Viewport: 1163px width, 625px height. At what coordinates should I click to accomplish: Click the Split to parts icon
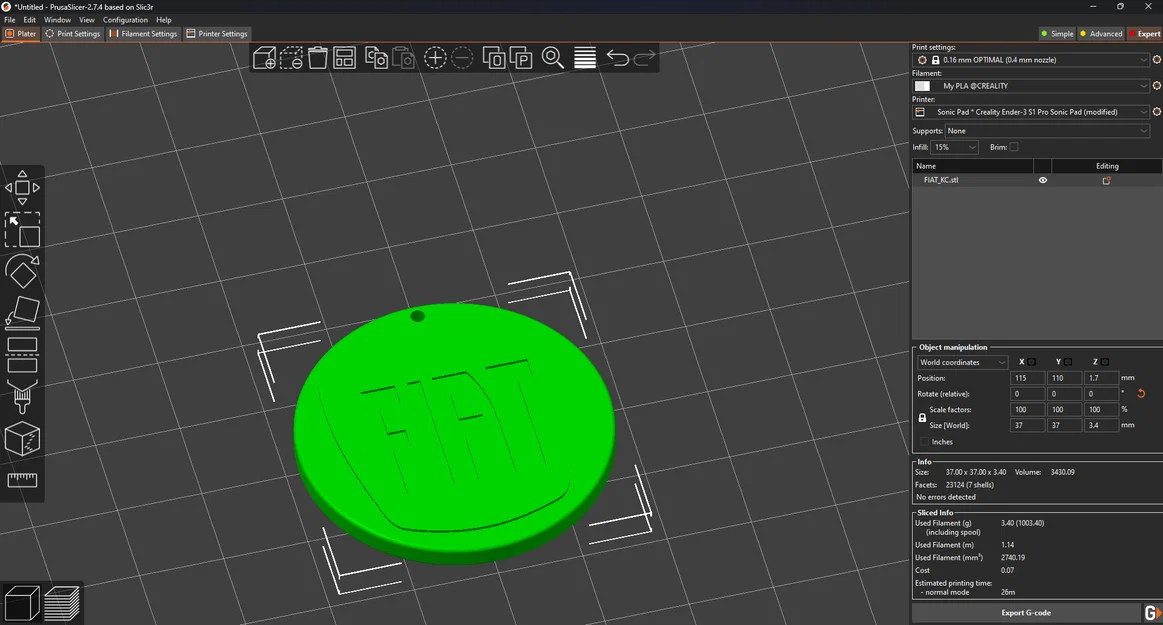pos(521,58)
